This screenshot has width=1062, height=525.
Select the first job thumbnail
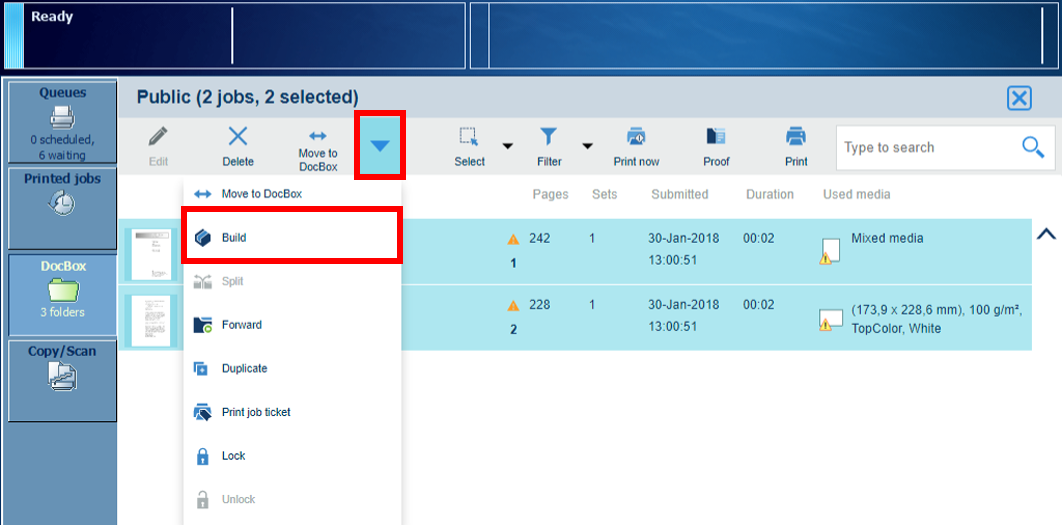click(x=151, y=254)
